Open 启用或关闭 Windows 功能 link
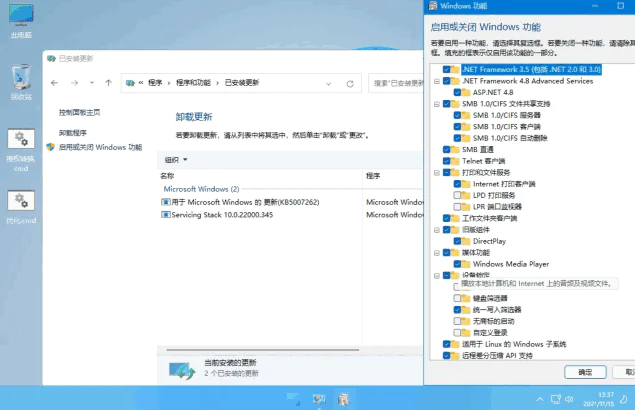 [x=100, y=147]
